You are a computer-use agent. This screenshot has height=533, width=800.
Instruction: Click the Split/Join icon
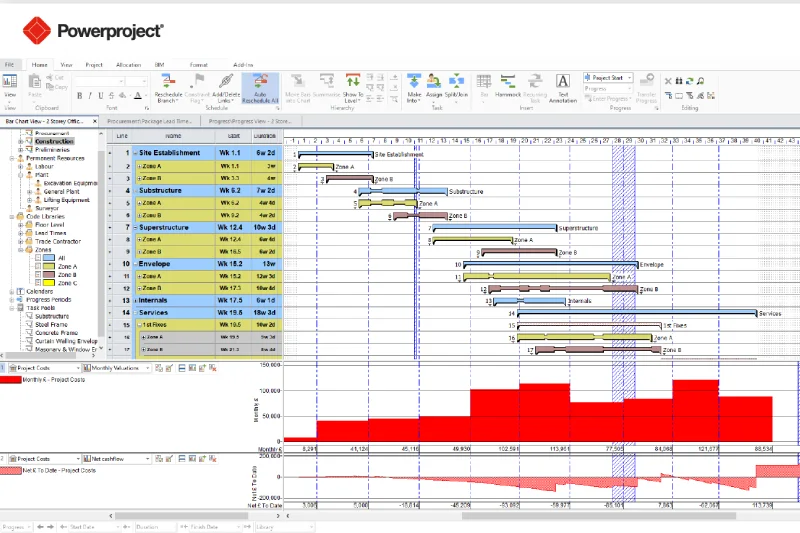point(456,81)
